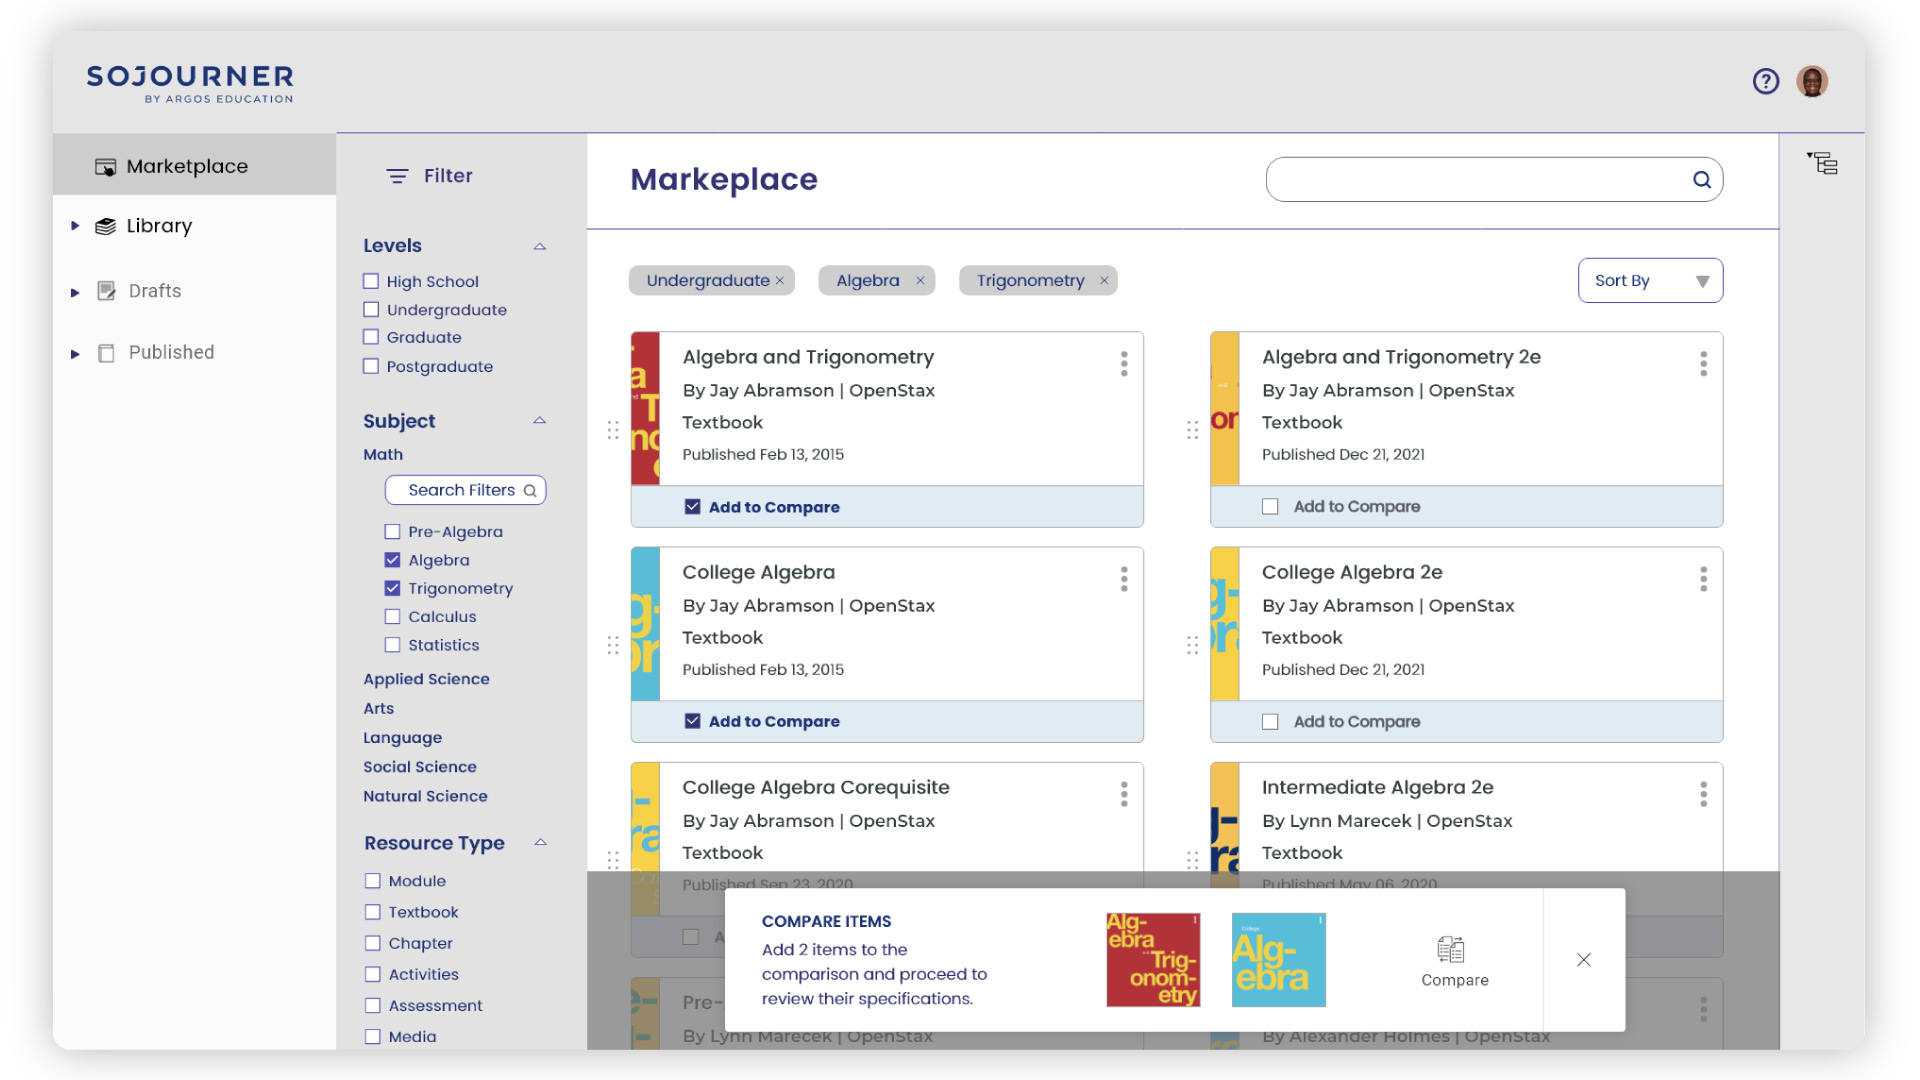Open options menu for Algebra and Trigonometry 2e
This screenshot has width=1920, height=1080.
pyautogui.click(x=1703, y=364)
